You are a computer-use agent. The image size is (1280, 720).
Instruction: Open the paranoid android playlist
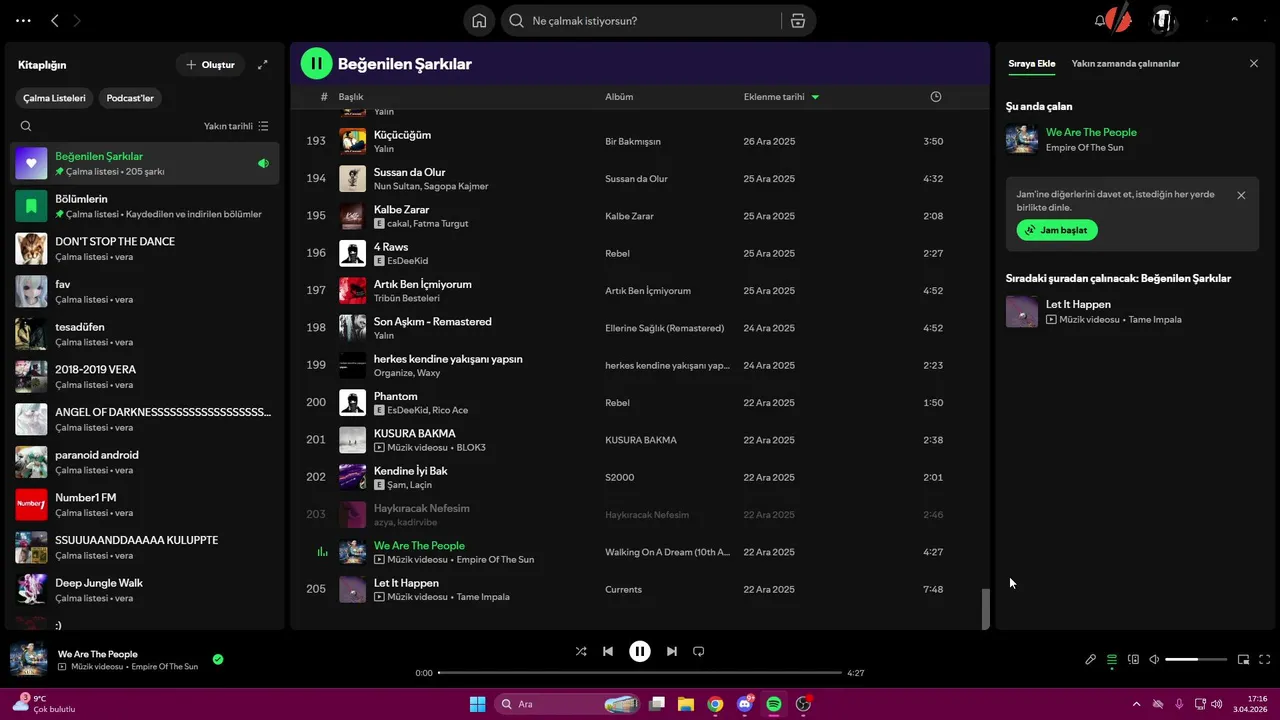pyautogui.click(x=145, y=462)
